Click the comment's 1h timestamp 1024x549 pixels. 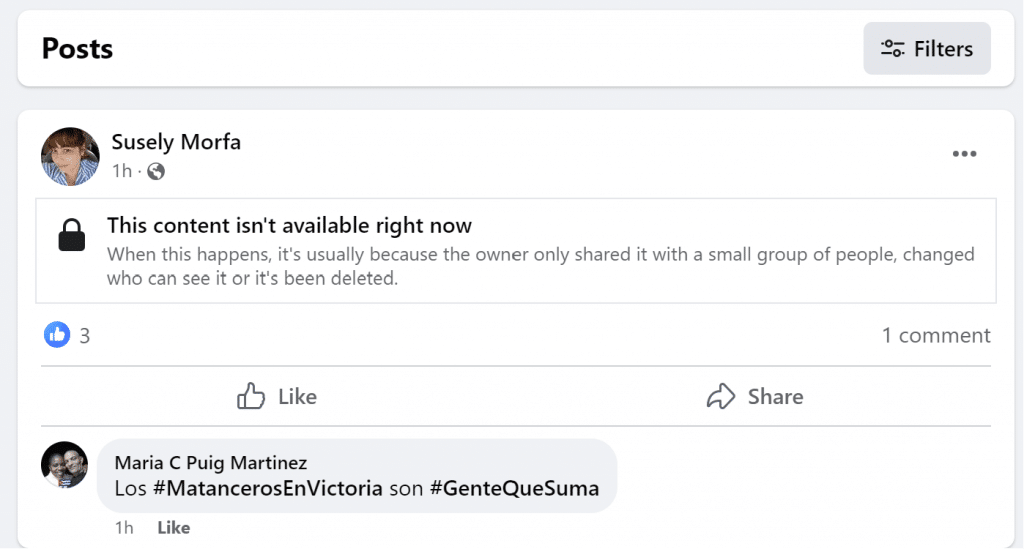point(124,527)
